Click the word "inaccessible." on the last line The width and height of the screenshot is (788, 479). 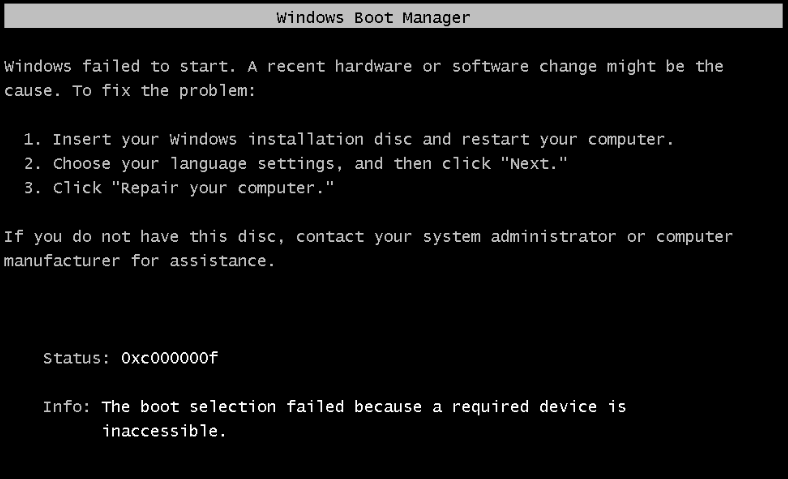click(164, 432)
